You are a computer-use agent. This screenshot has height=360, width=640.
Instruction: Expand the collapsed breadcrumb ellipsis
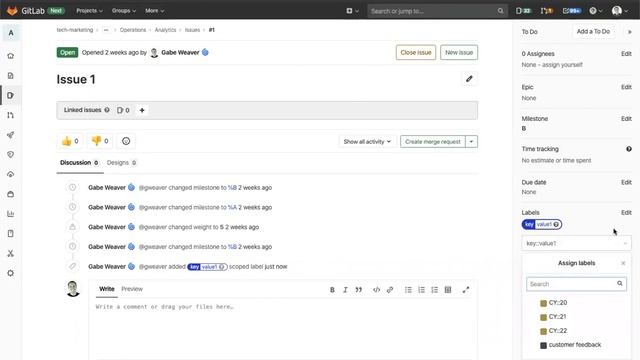tap(106, 30)
